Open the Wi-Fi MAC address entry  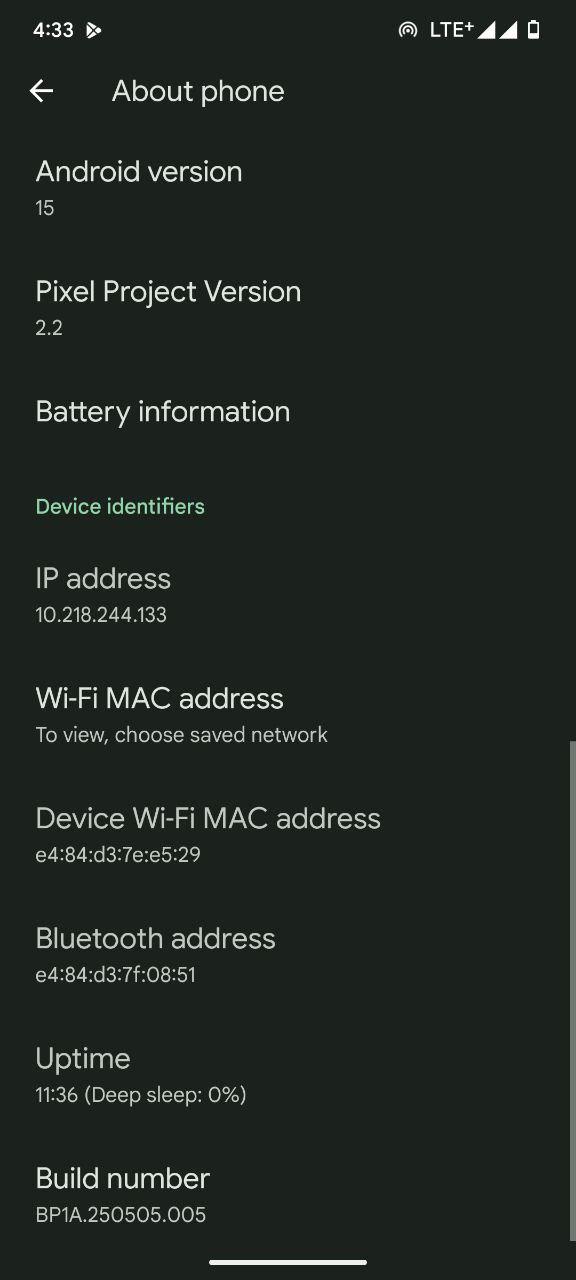288,715
